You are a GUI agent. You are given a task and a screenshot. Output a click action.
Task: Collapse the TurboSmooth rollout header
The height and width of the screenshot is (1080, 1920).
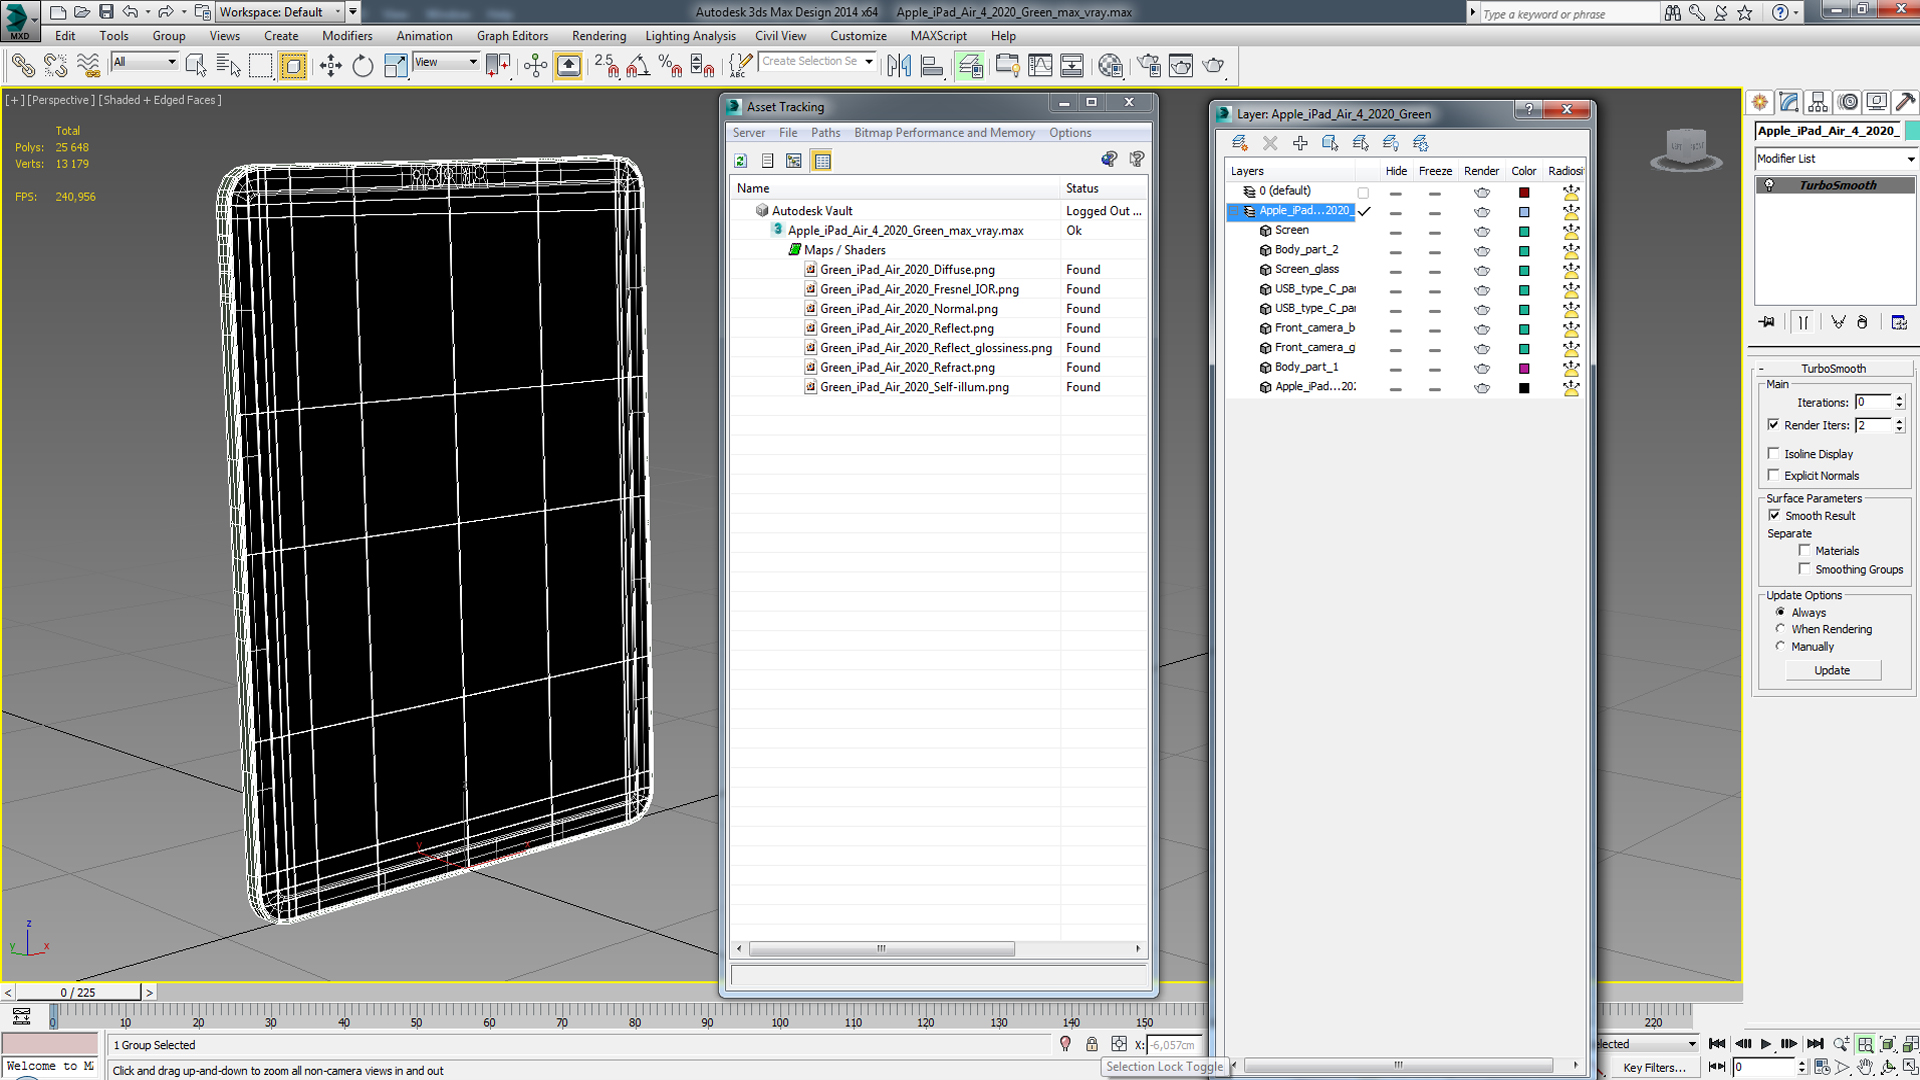(x=1833, y=368)
